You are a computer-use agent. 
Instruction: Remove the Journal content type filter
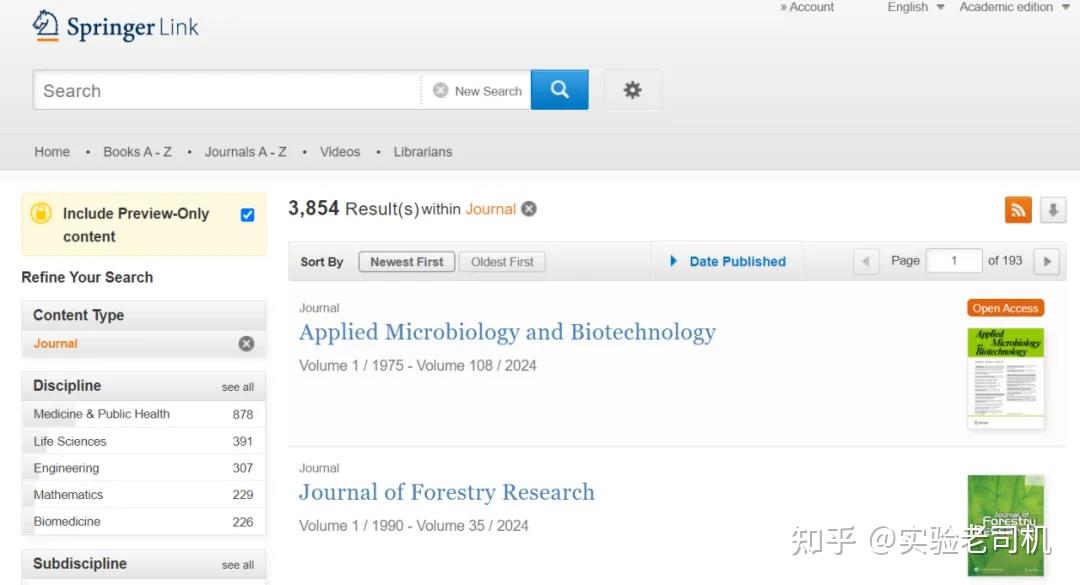[x=246, y=343]
